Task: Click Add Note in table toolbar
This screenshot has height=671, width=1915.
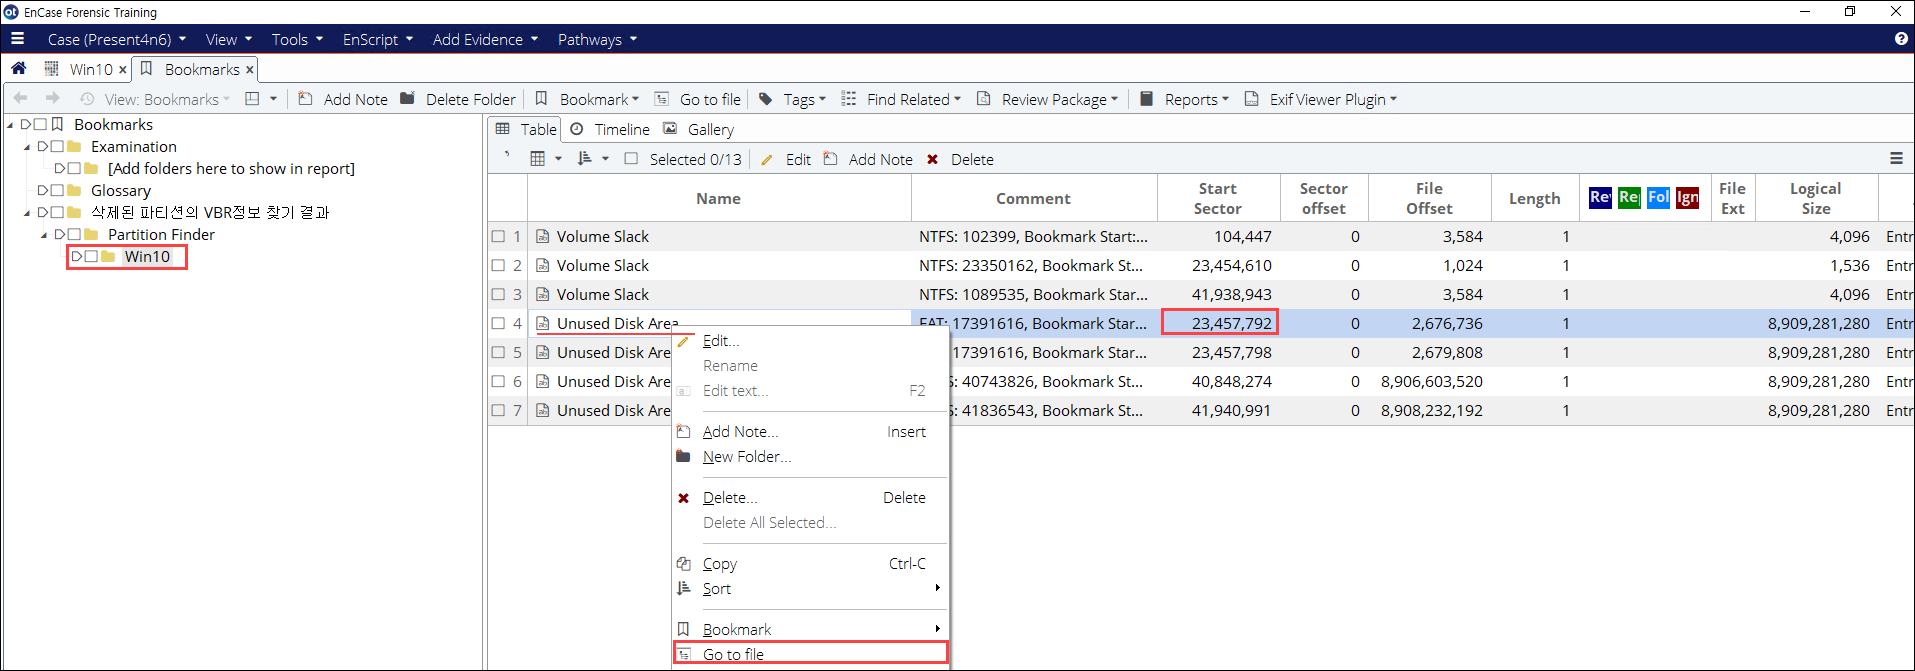Action: point(868,159)
